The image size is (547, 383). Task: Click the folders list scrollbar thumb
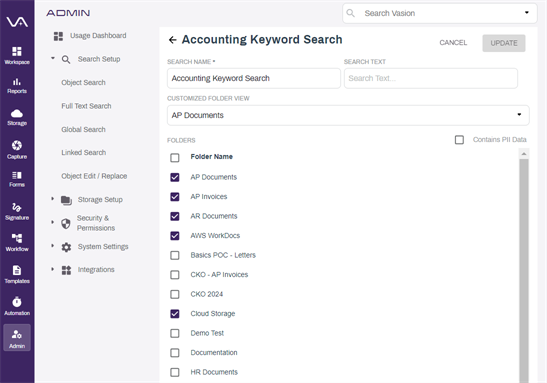524,271
